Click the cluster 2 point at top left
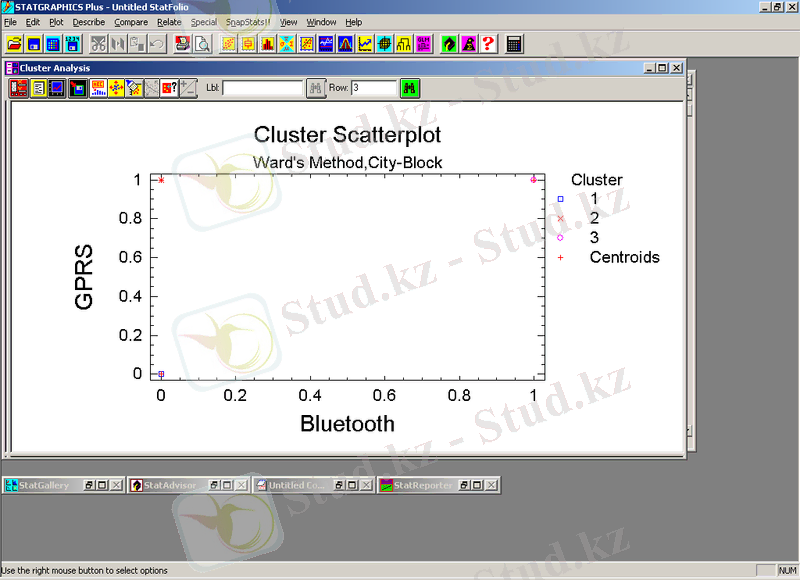 pyautogui.click(x=161, y=180)
